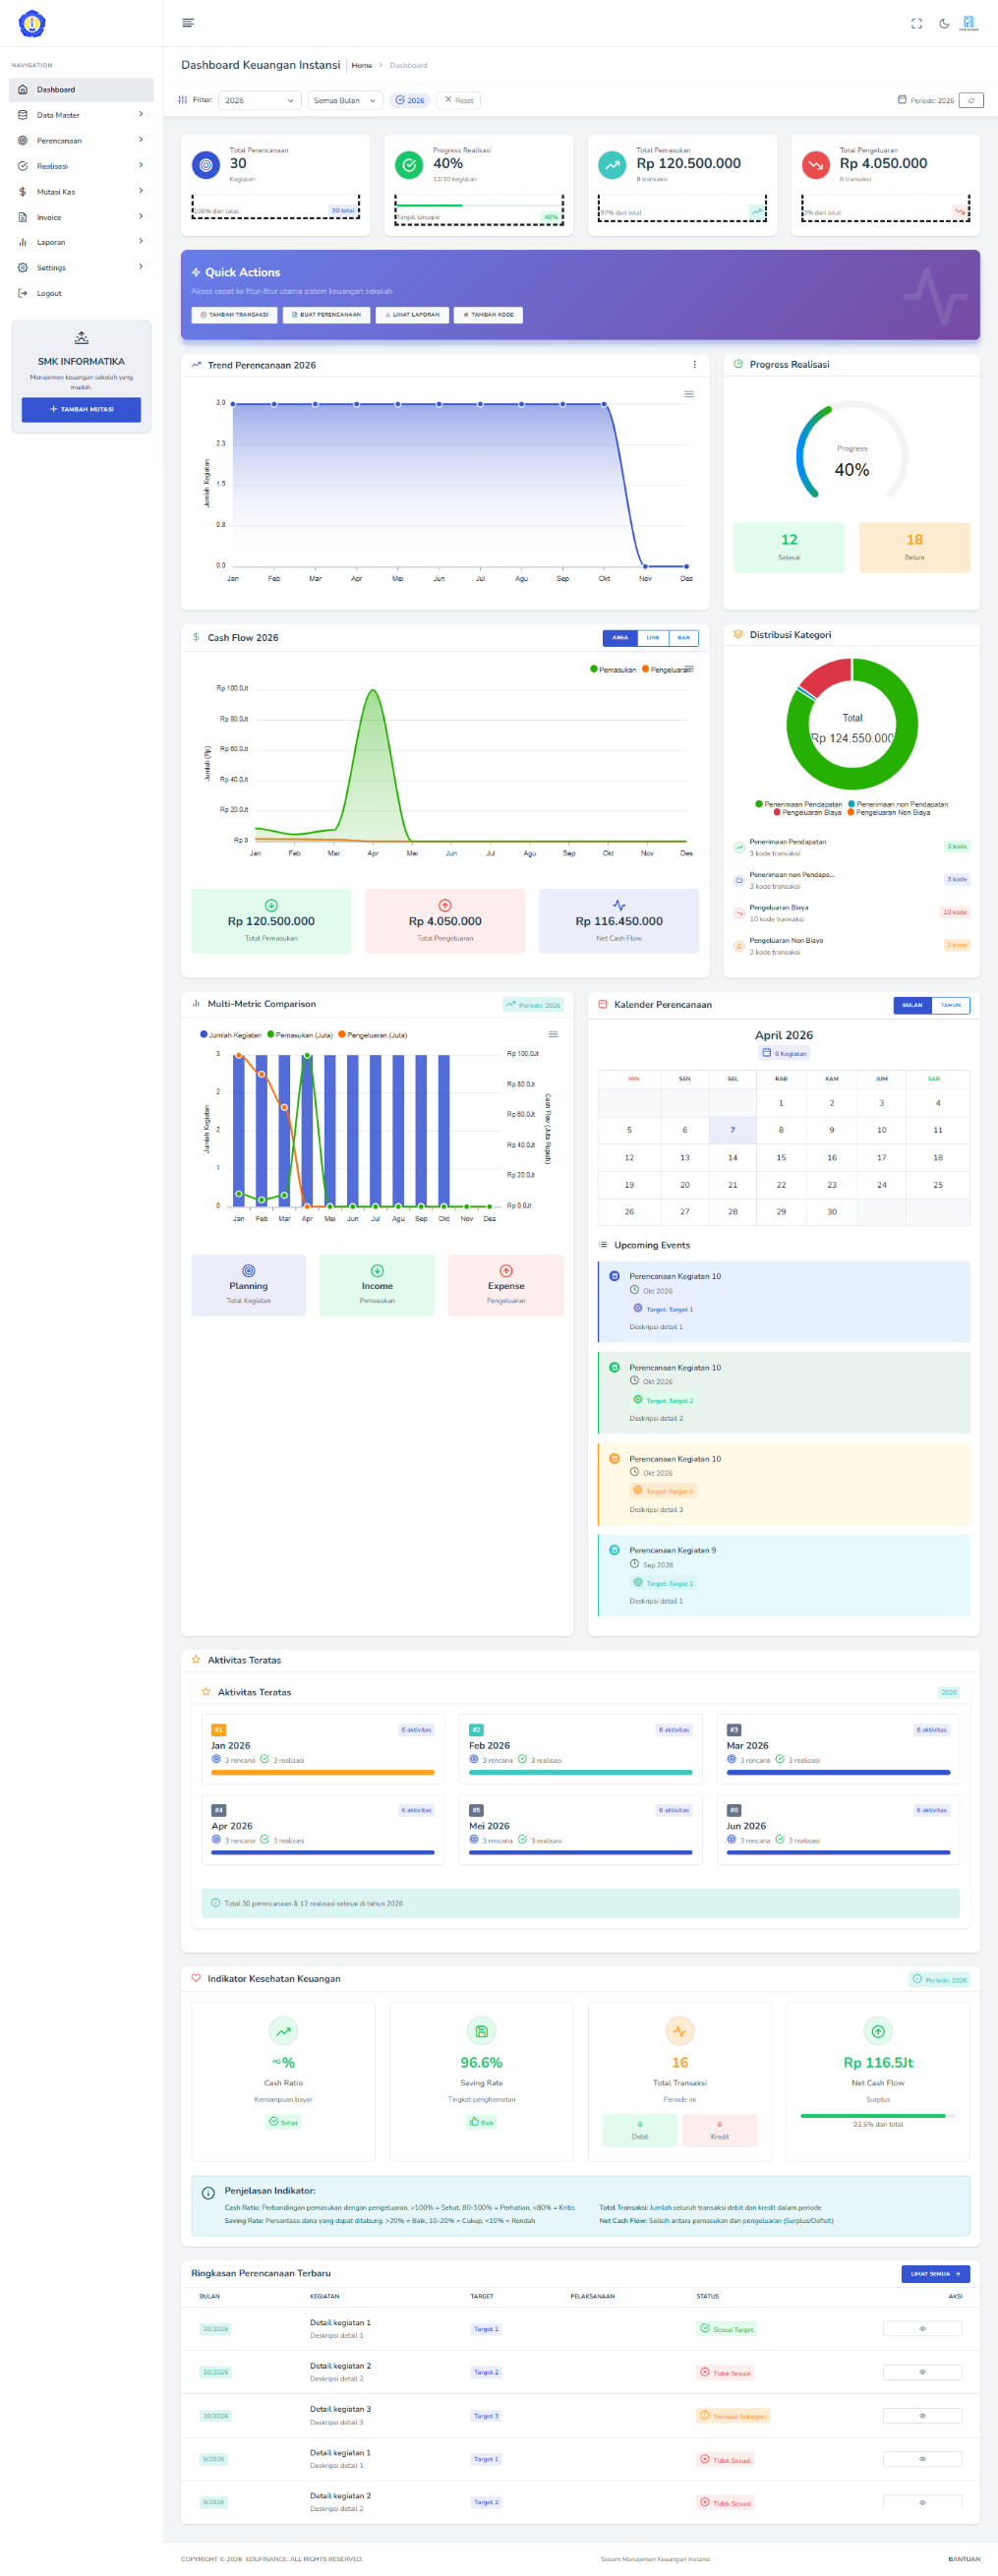This screenshot has height=2576, width=998.
Task: Toggle Jumlah Kegiatan legend in Multi-Metric chart
Action: coord(230,1035)
